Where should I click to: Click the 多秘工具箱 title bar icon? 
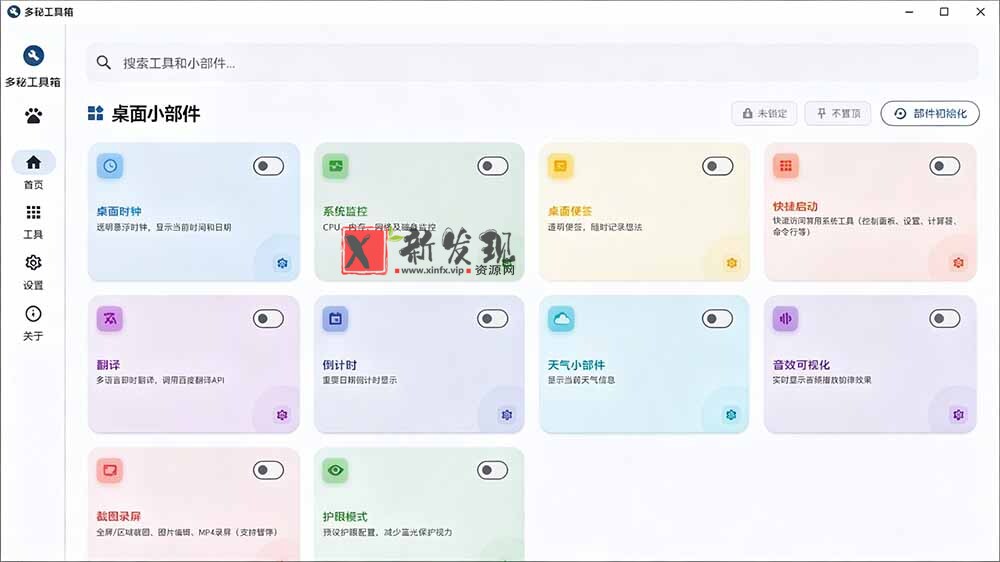tap(13, 11)
